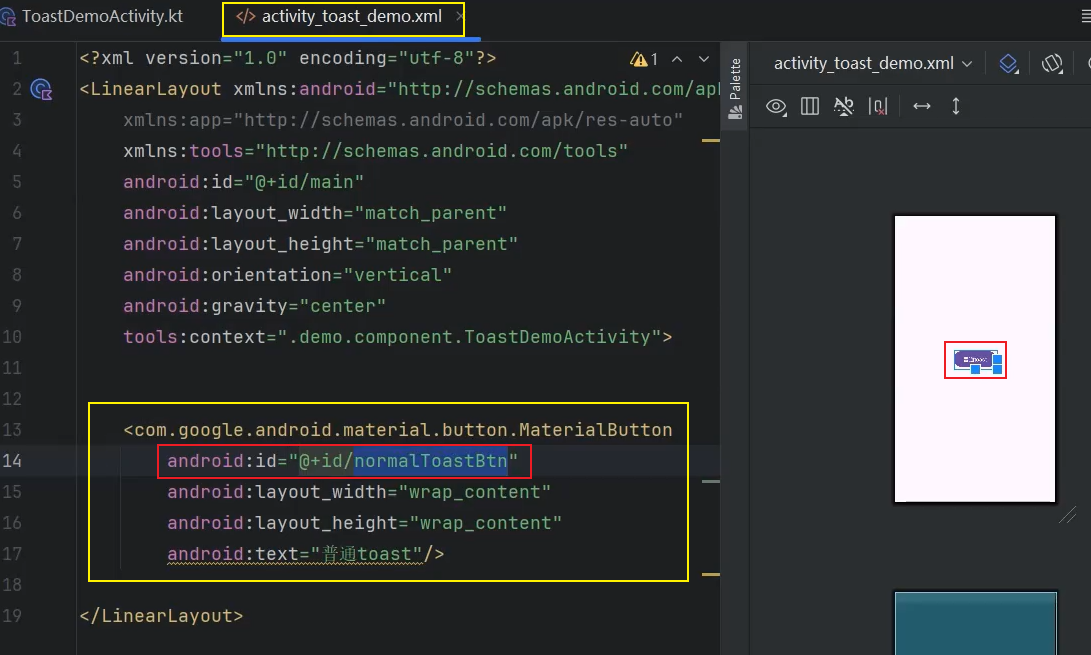Click the xmlns:tools namespace line
The image size is (1091, 655).
(376, 152)
